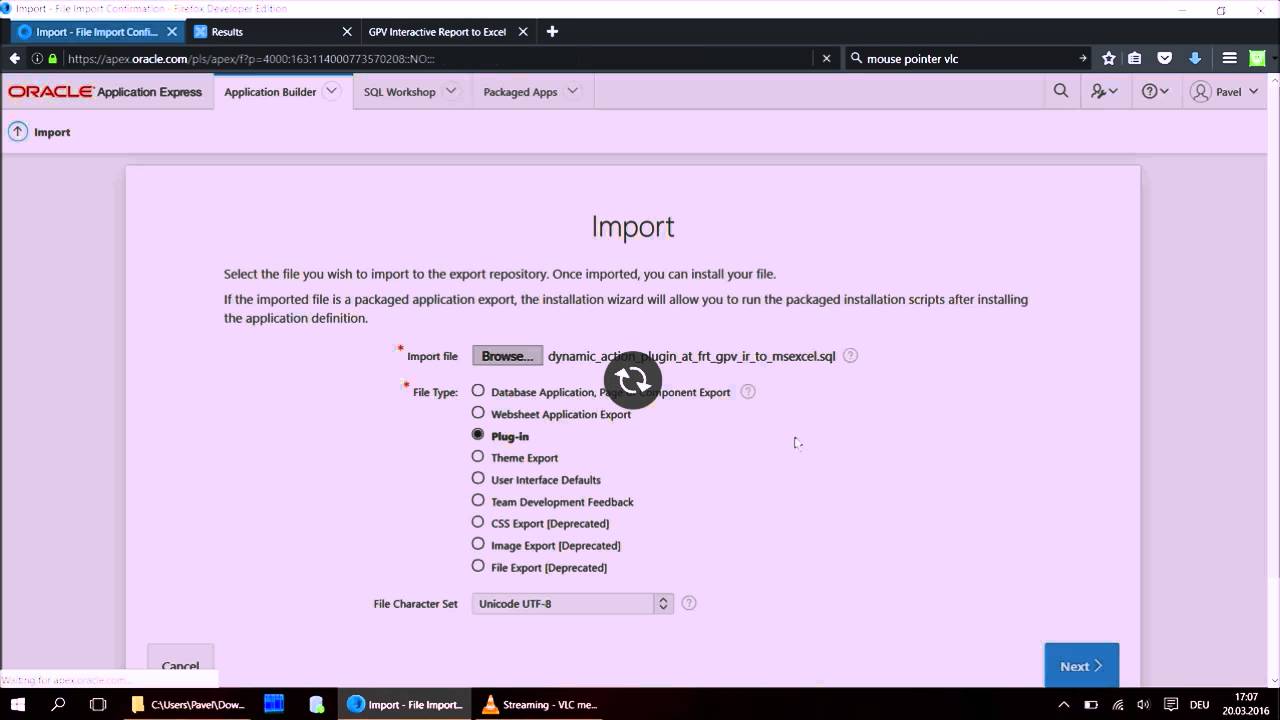The width and height of the screenshot is (1280, 720).
Task: Open the Help question-mark menu
Action: (x=1155, y=91)
